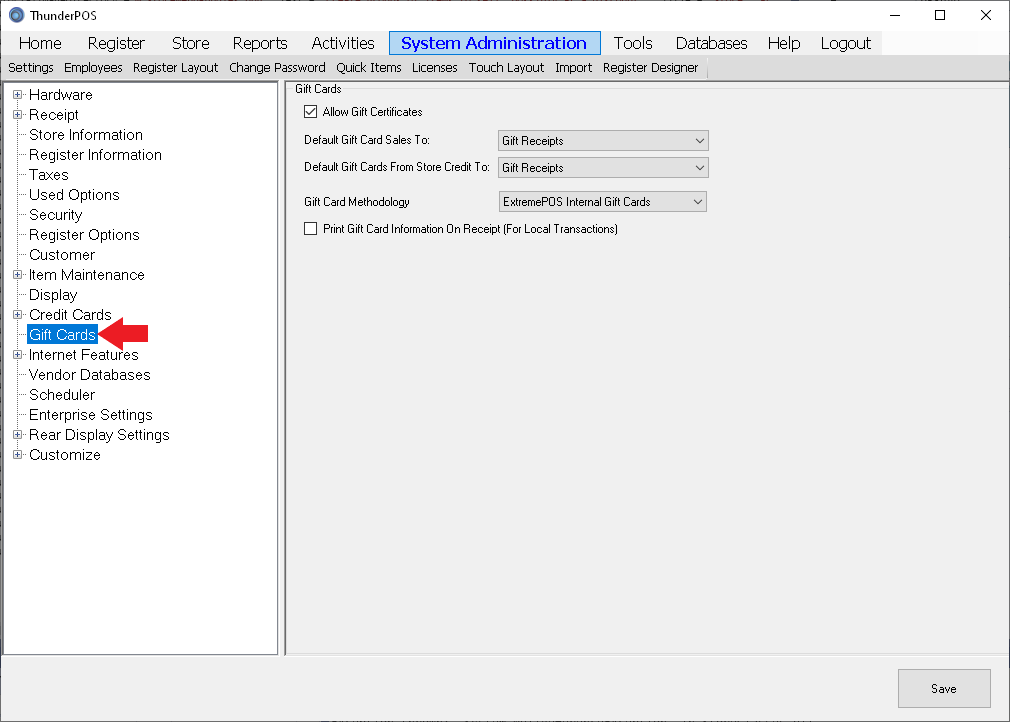Open the Reports menu
Screen dimensions: 1010x722
coord(260,43)
